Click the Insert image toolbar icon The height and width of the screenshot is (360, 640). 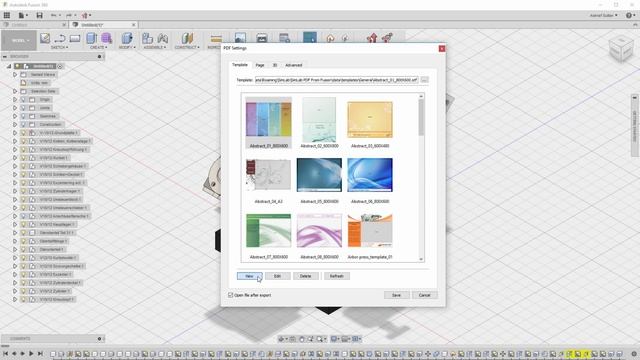240,38
